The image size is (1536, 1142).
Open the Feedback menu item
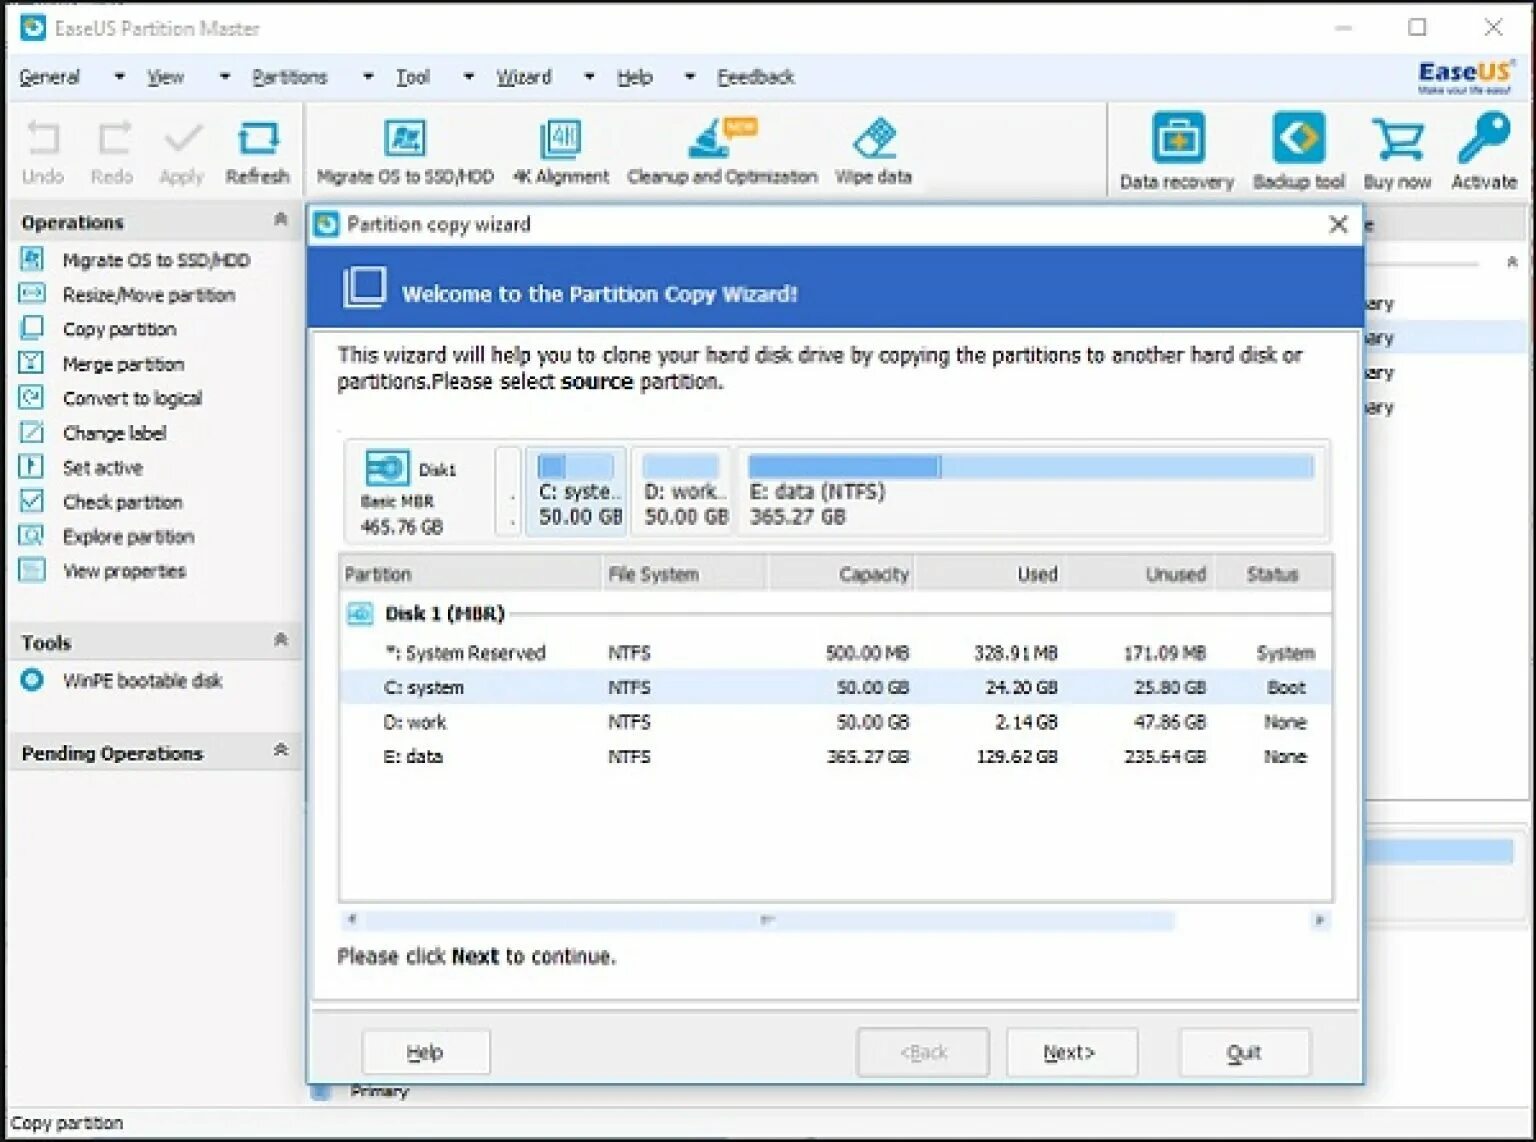pyautogui.click(x=756, y=77)
